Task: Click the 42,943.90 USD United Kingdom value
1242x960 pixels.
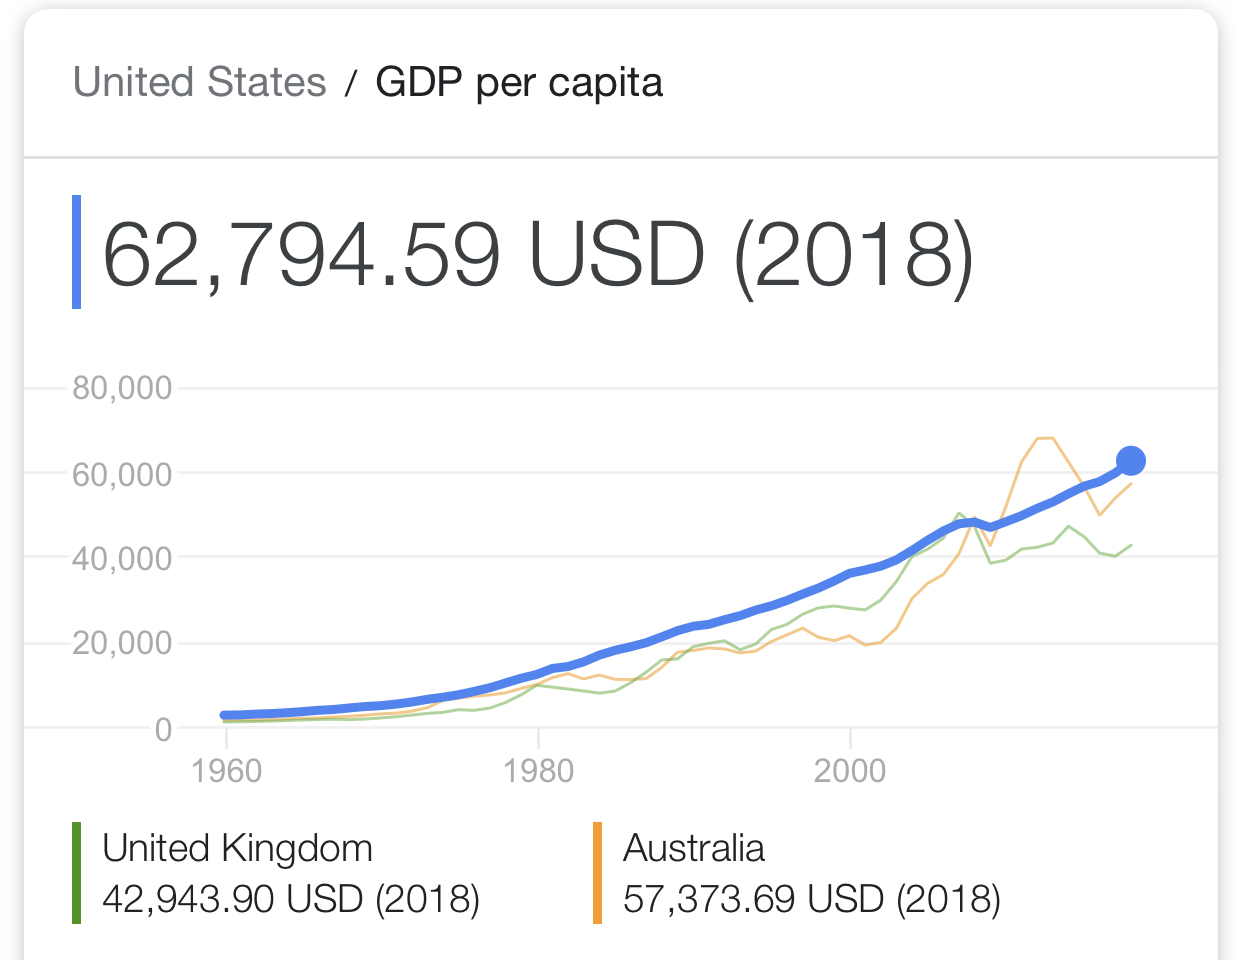Action: pyautogui.click(x=291, y=899)
